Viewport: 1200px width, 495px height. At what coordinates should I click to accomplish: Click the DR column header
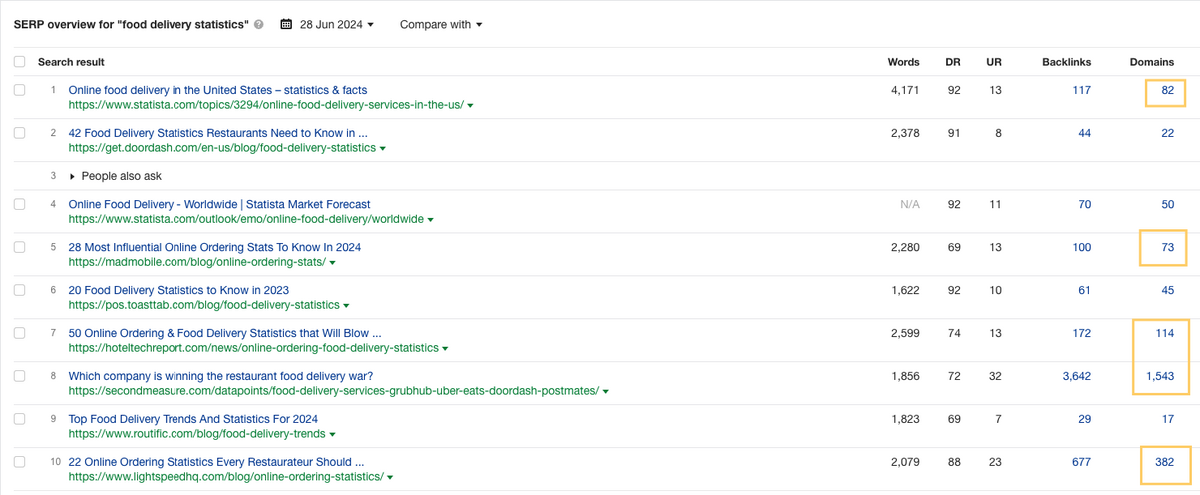click(x=953, y=62)
